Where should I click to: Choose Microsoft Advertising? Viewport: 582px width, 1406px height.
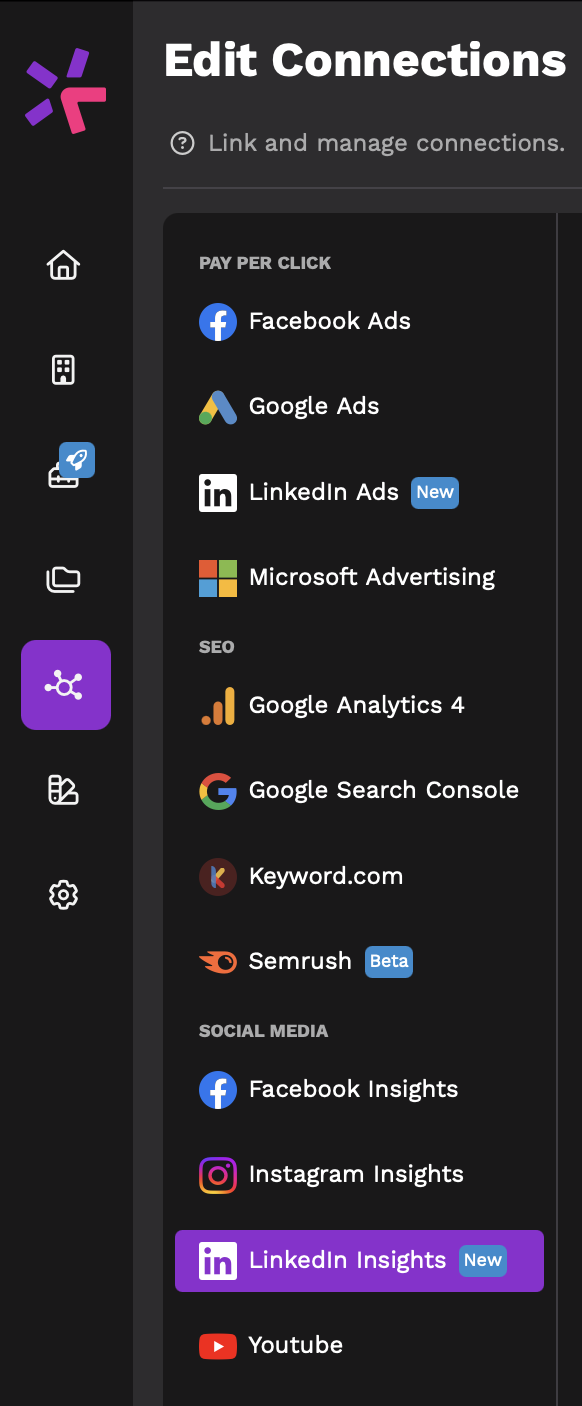click(x=359, y=578)
